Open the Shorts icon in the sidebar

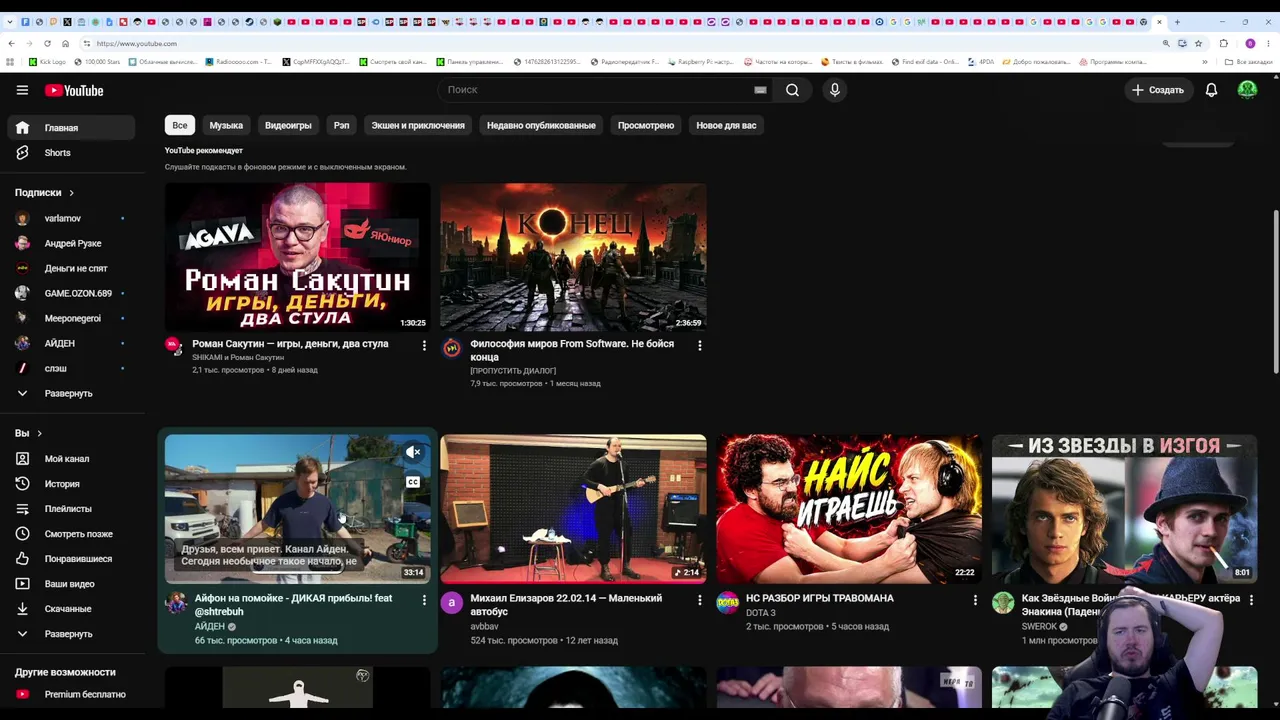point(22,153)
